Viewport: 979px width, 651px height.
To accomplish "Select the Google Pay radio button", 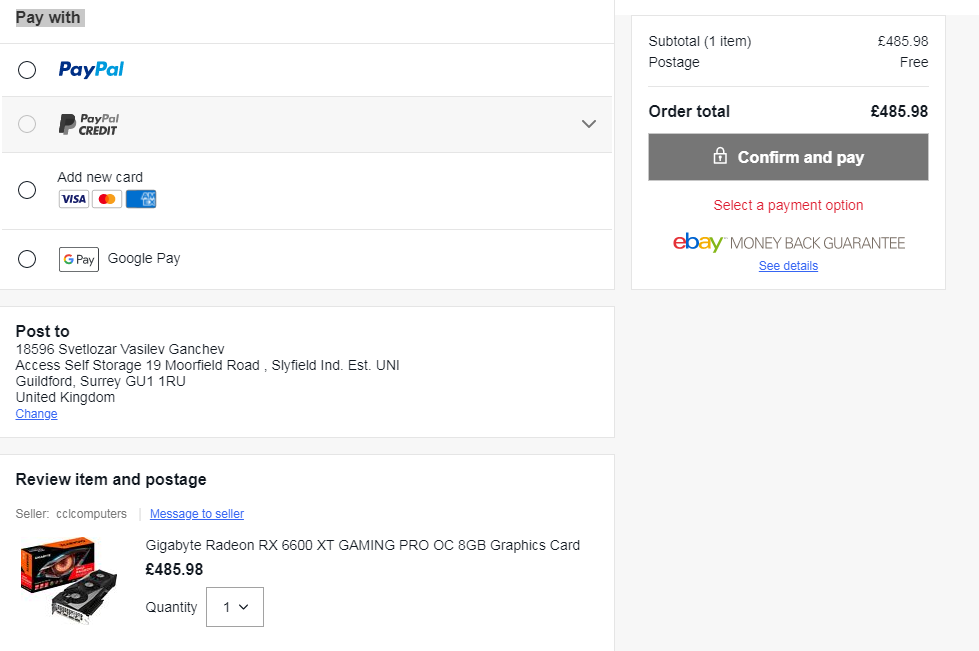I will pyautogui.click(x=27, y=258).
